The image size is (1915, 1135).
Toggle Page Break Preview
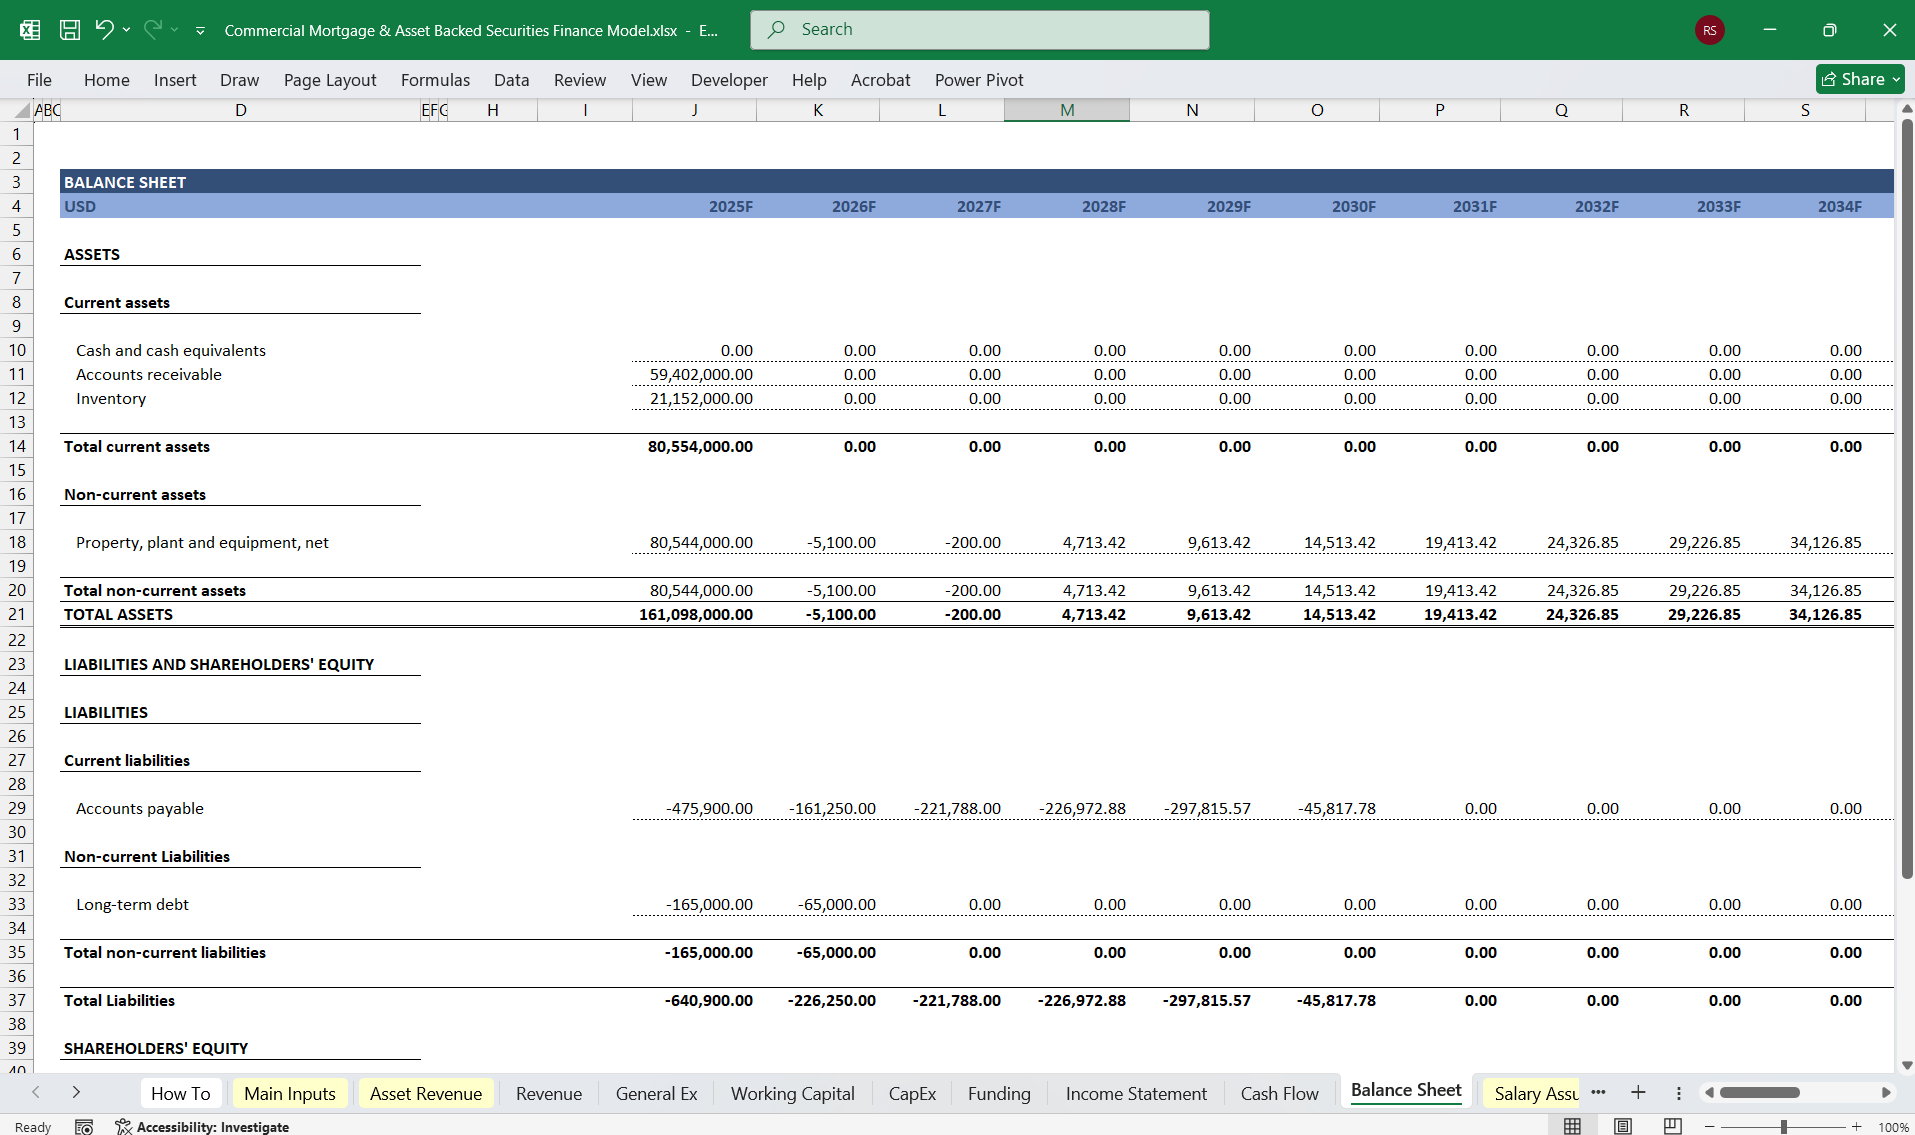(x=1672, y=1126)
